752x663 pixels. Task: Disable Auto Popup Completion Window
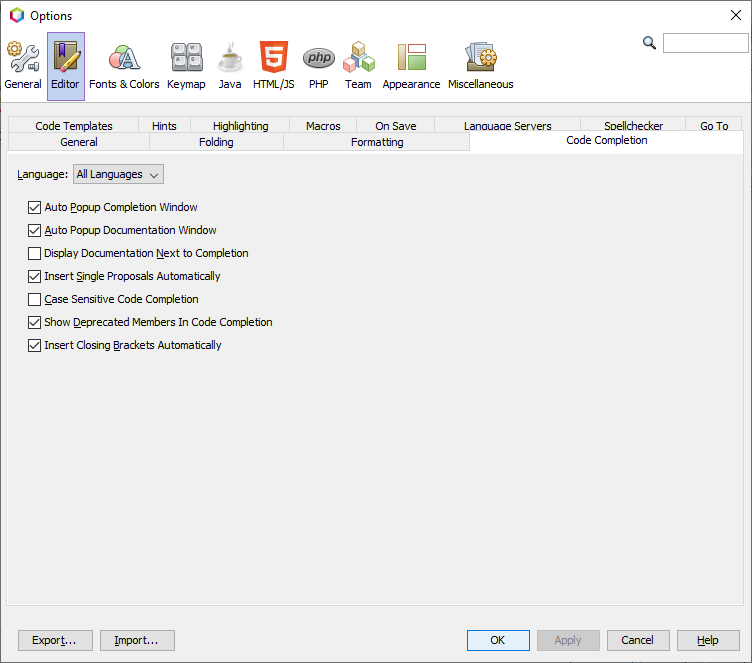(x=36, y=208)
